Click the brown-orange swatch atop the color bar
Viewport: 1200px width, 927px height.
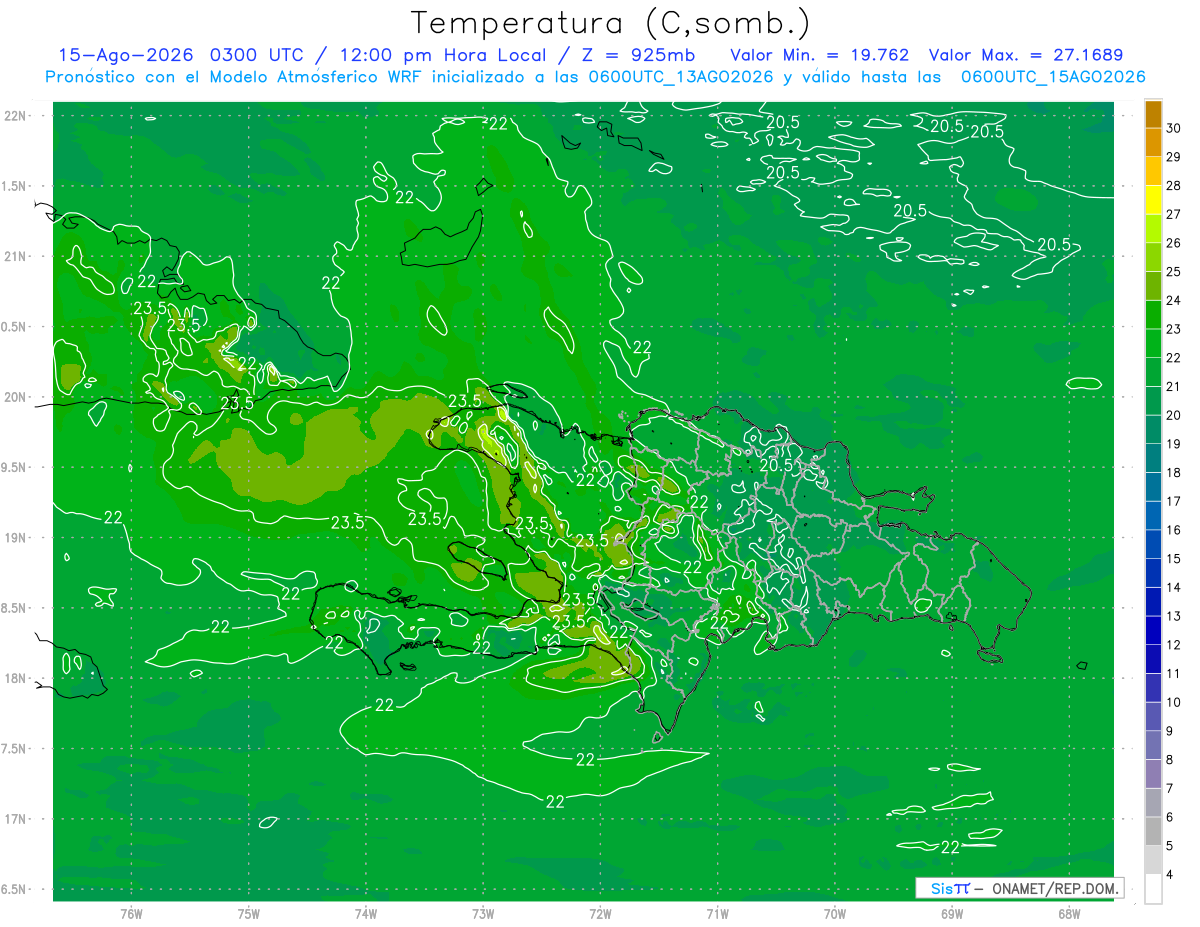tap(1153, 114)
